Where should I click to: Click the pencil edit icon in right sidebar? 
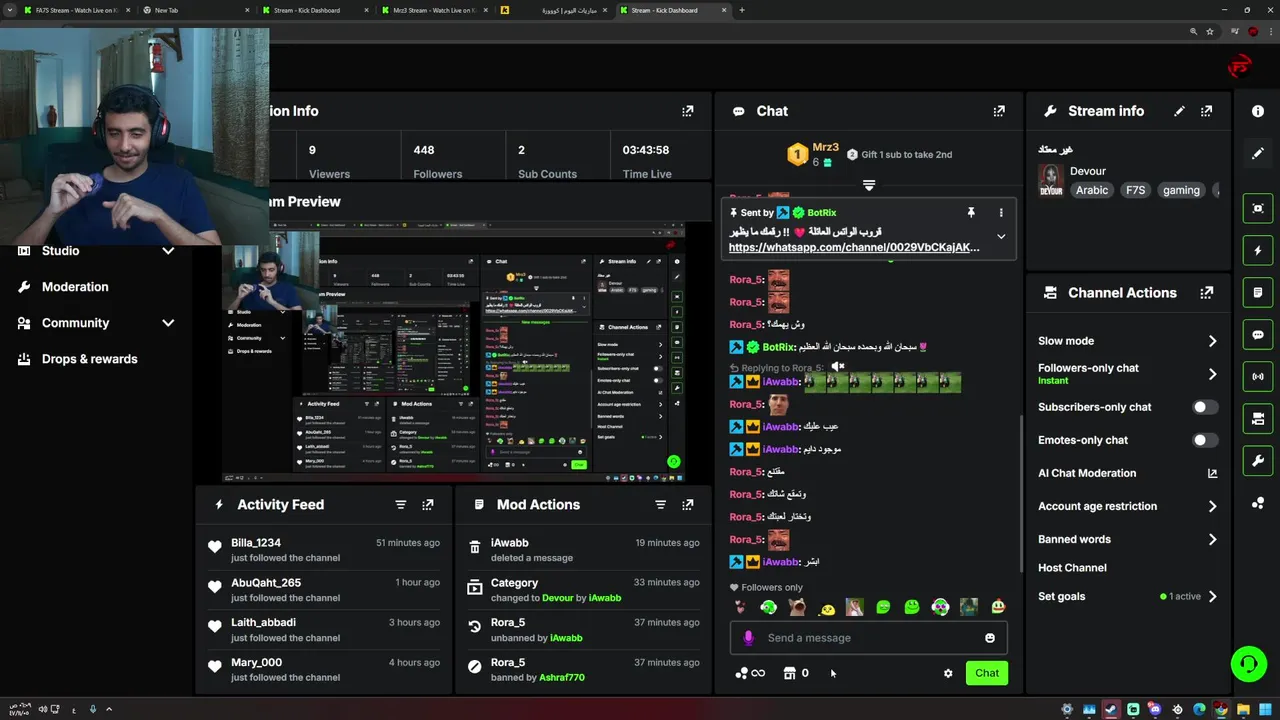pyautogui.click(x=1258, y=153)
